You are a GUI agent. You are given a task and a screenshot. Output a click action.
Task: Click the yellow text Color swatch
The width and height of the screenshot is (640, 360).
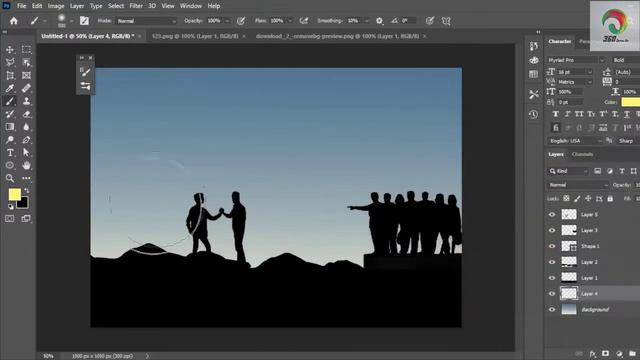pos(631,102)
